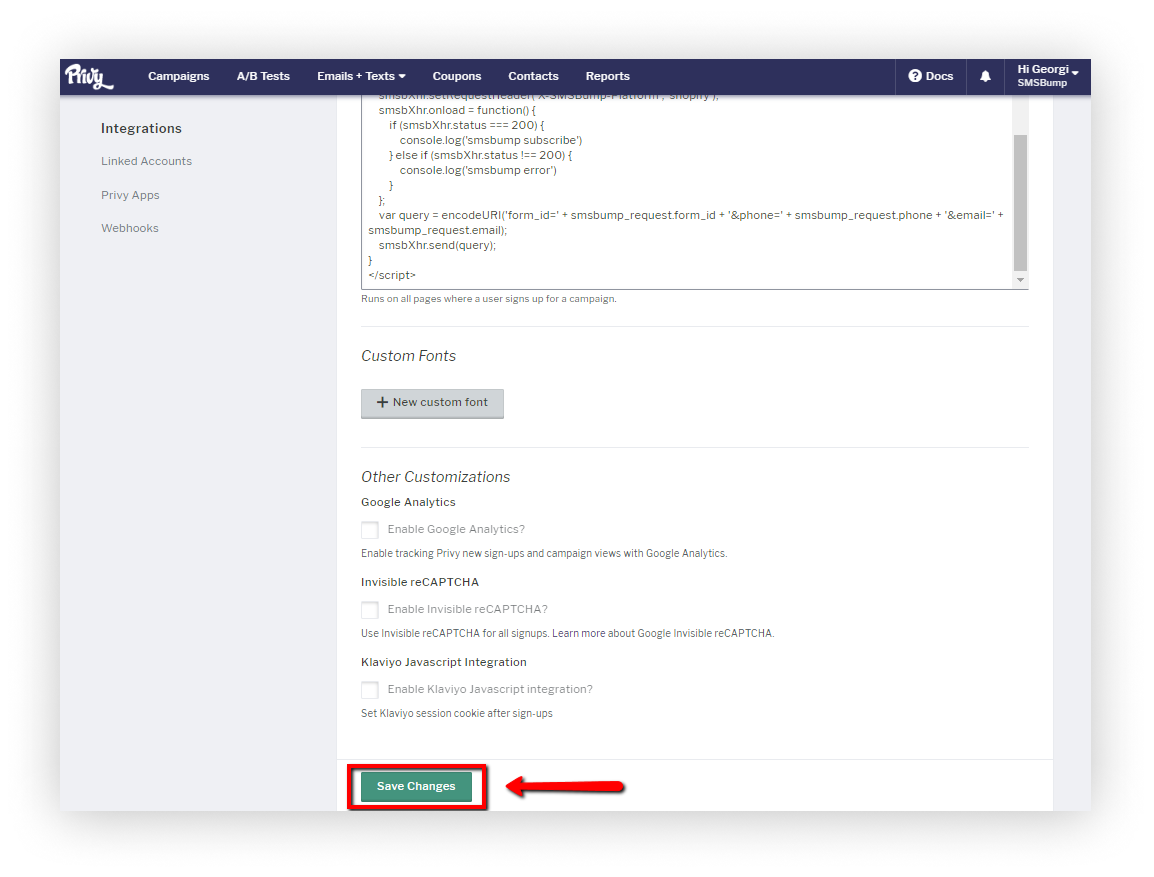The image size is (1154, 877).
Task: Open Docs help link
Action: 930,77
